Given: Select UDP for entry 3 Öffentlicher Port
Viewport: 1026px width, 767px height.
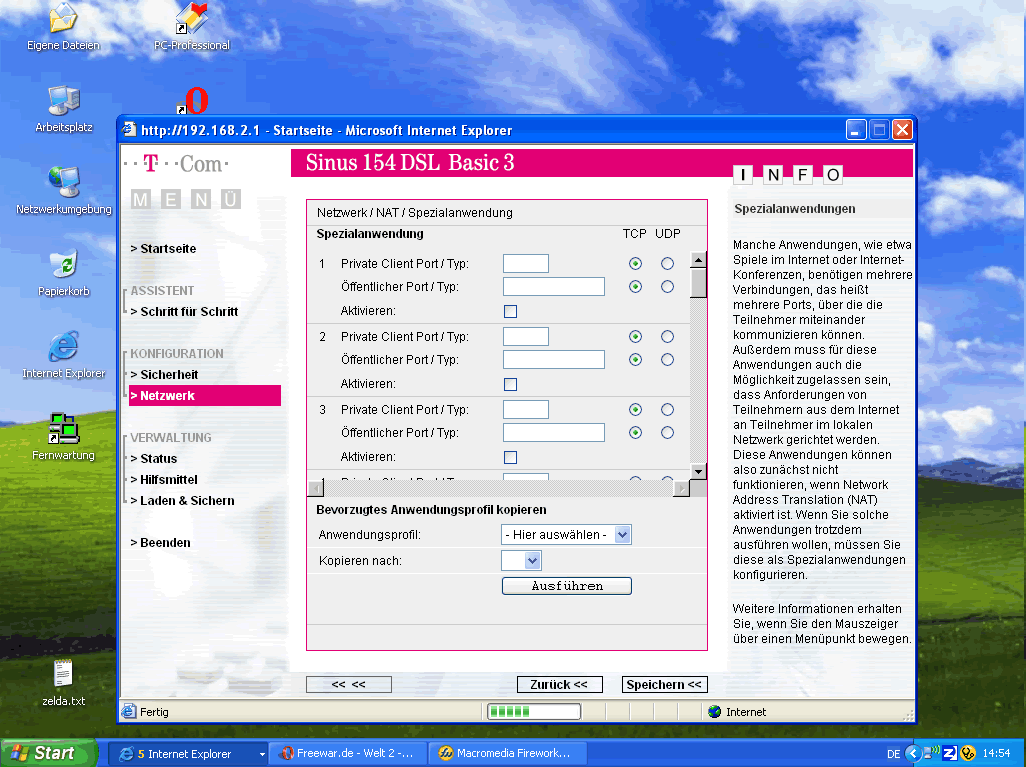Looking at the screenshot, I should 667,433.
